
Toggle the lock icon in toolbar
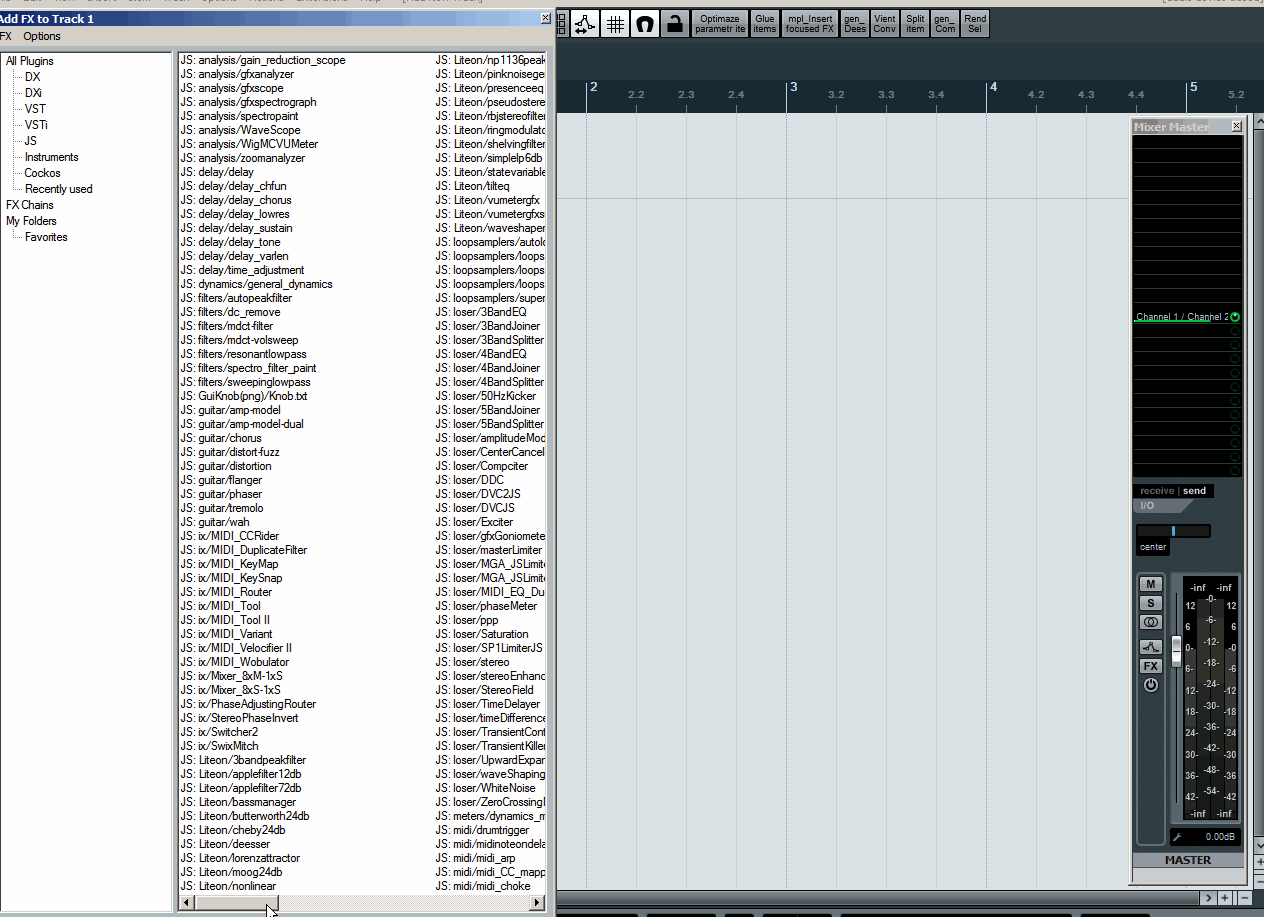(675, 24)
